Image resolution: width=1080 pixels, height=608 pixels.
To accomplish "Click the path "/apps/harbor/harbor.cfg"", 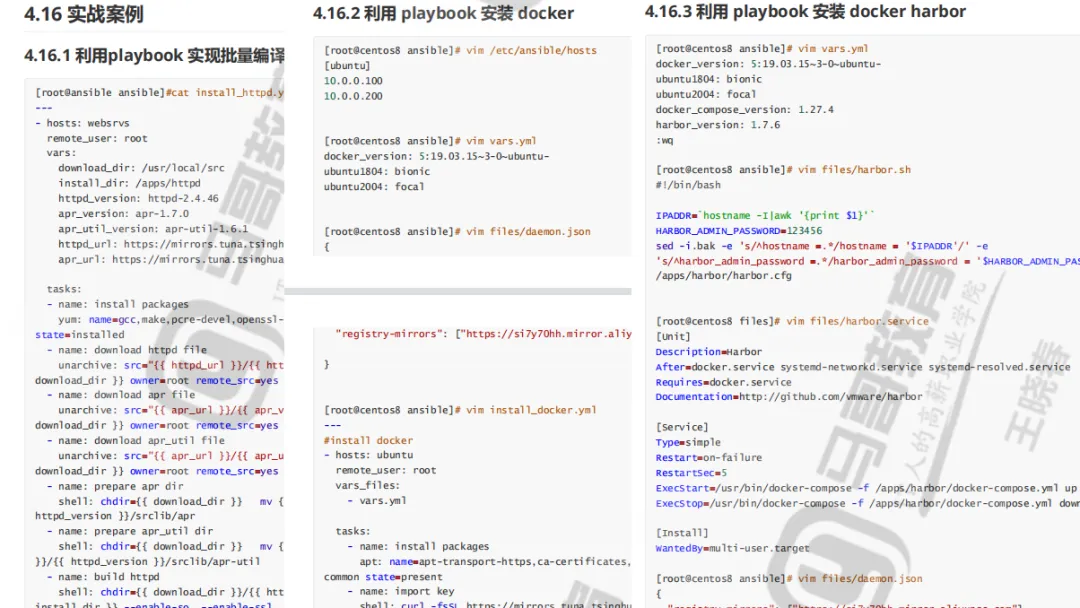I will point(724,275).
